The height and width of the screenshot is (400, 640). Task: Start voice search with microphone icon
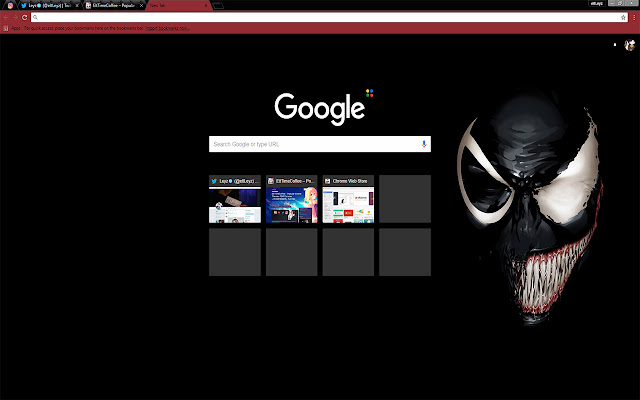[424, 144]
